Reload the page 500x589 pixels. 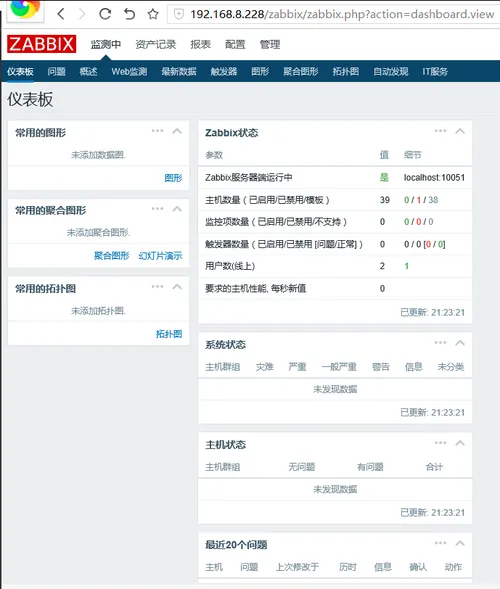[x=105, y=14]
